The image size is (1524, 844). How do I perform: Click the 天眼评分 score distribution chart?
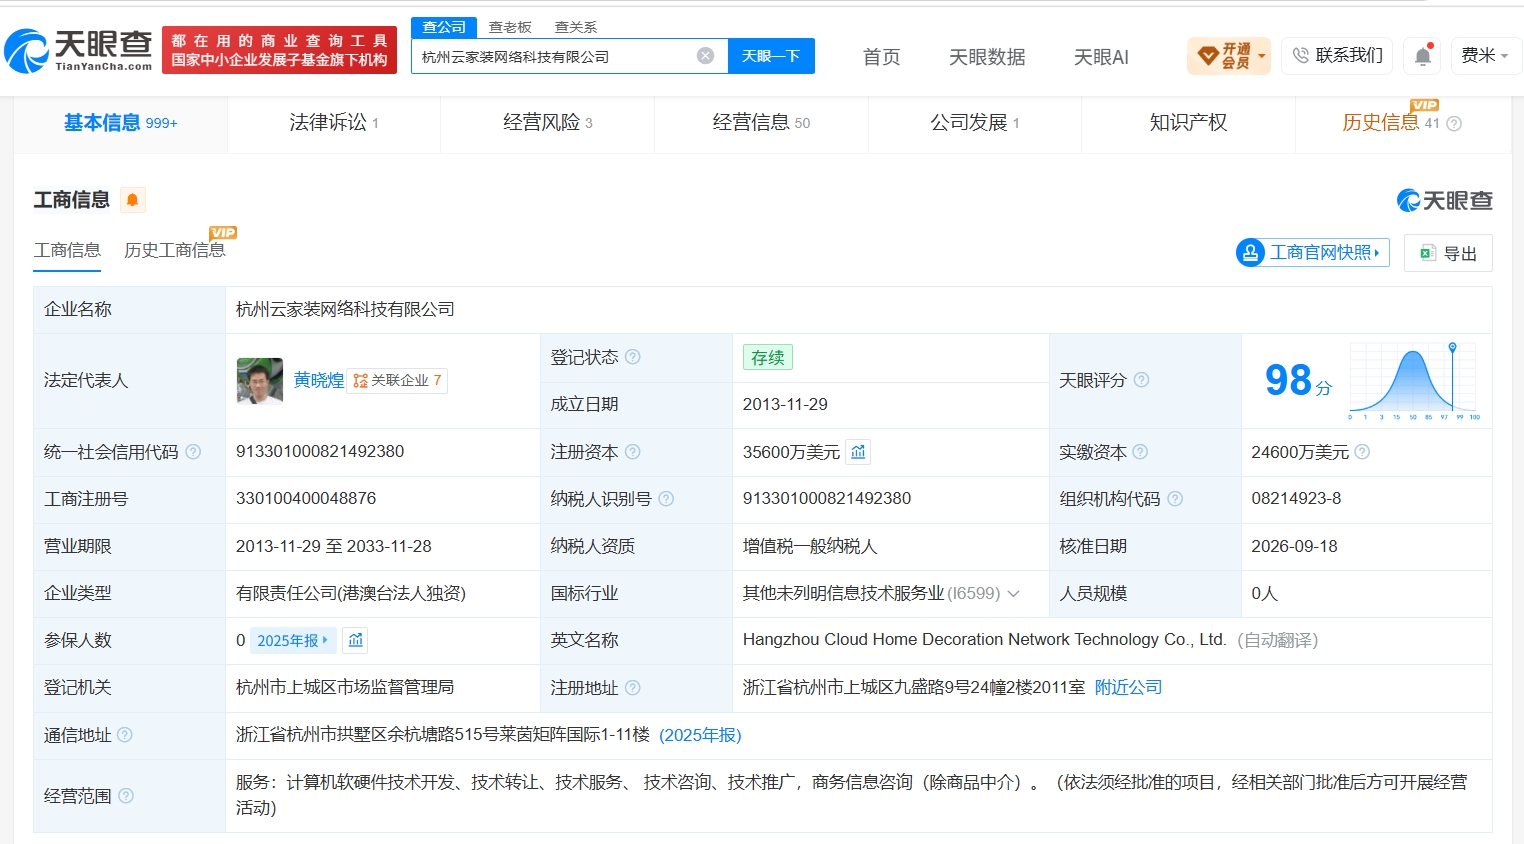click(x=1415, y=381)
